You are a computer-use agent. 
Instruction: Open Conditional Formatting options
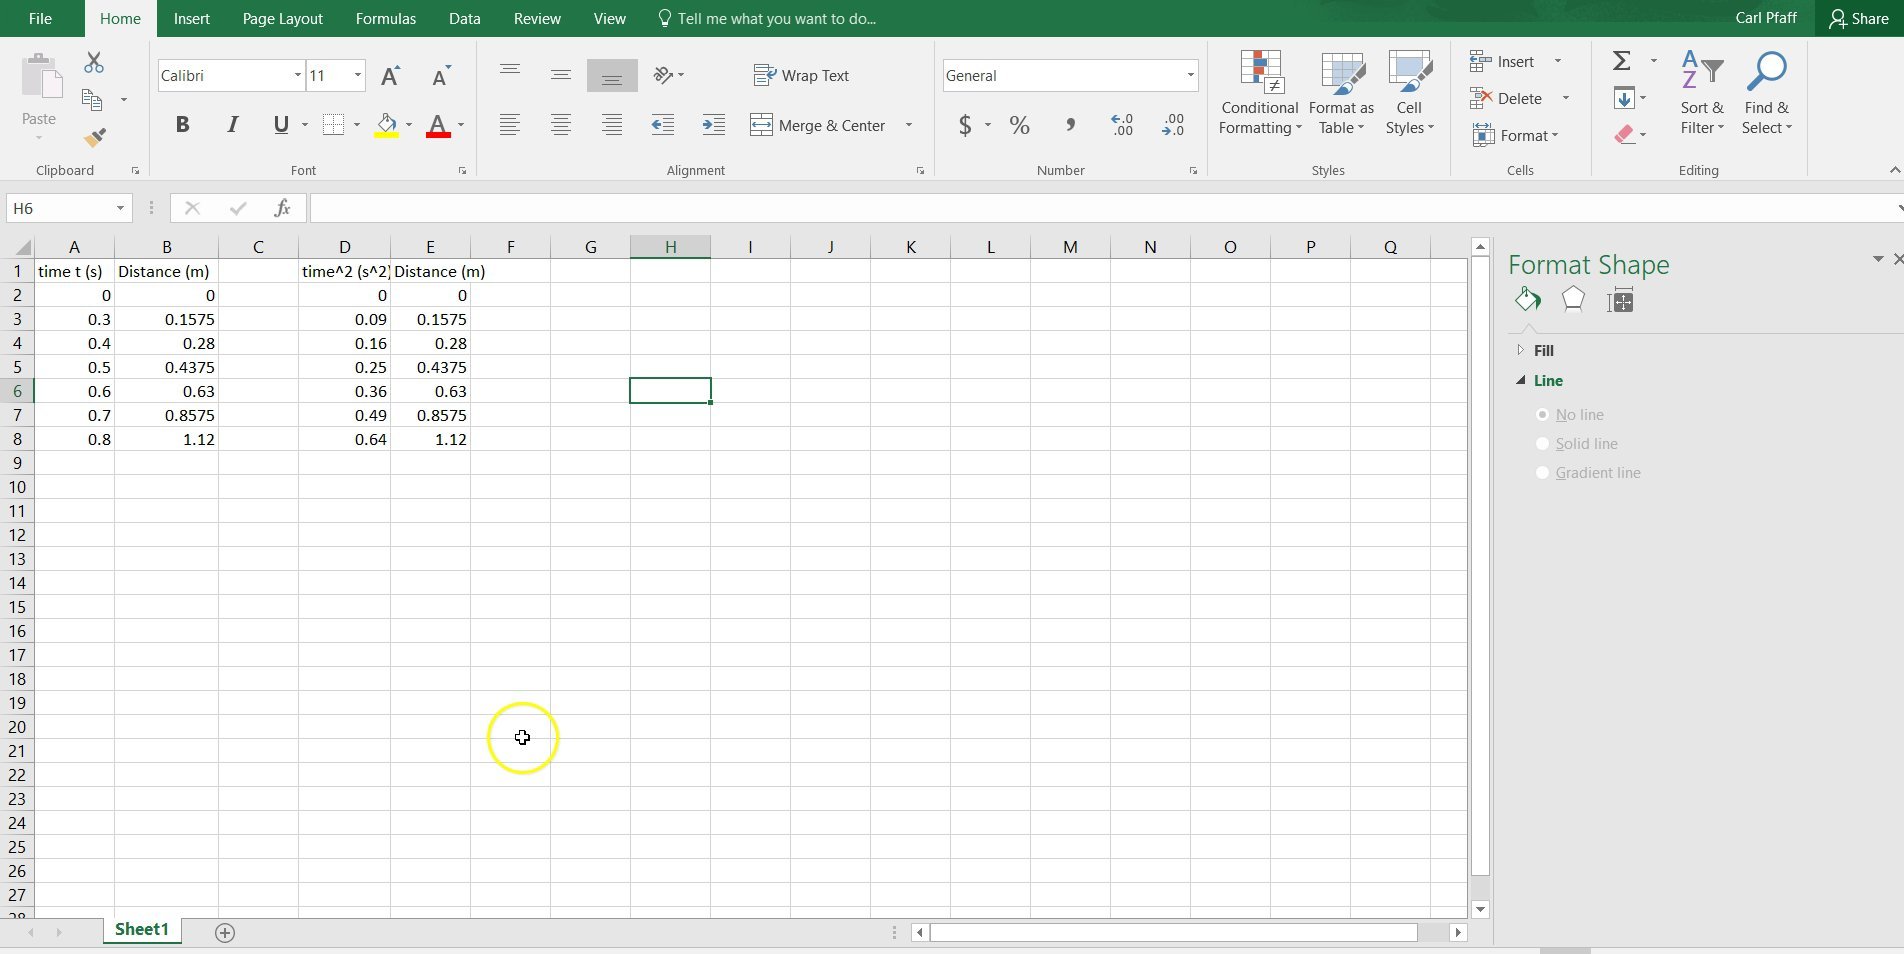tap(1258, 95)
